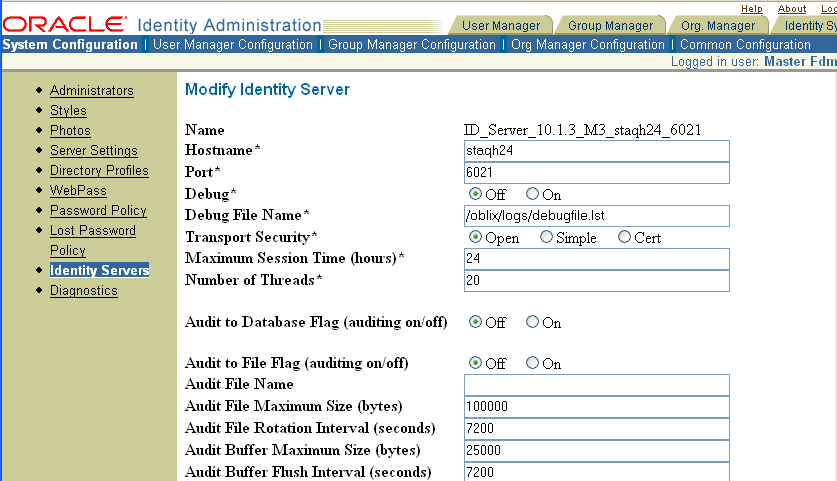Screen dimensions: 837x481
Task: Click the Number of Threads field
Action: pos(596,281)
